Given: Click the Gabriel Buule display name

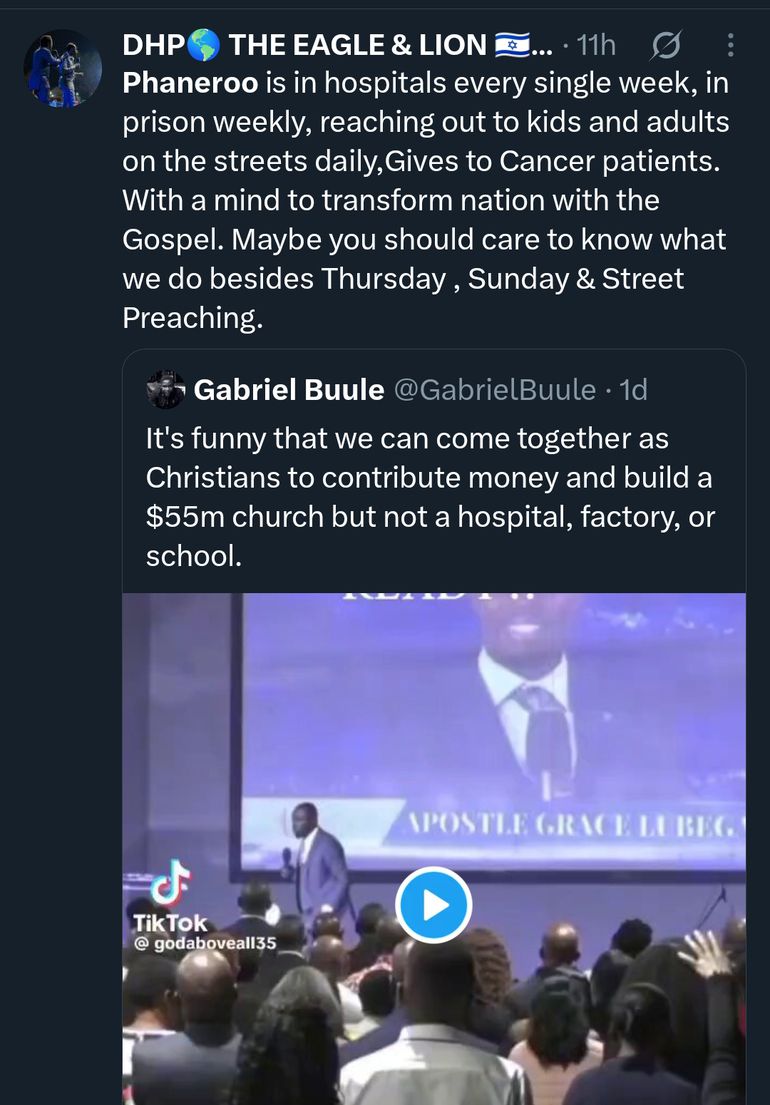Looking at the screenshot, I should tap(288, 389).
